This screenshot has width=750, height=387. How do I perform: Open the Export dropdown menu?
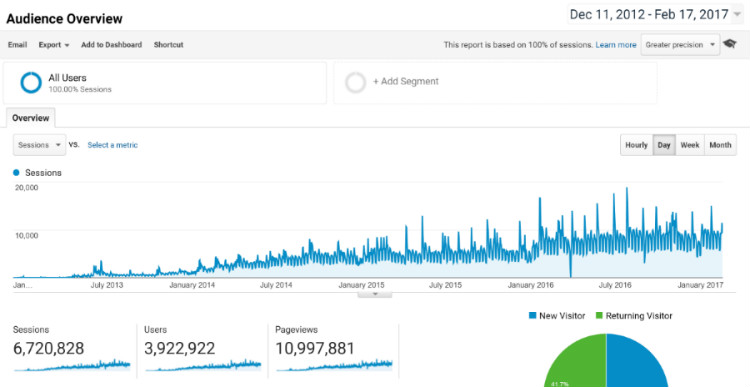54,44
